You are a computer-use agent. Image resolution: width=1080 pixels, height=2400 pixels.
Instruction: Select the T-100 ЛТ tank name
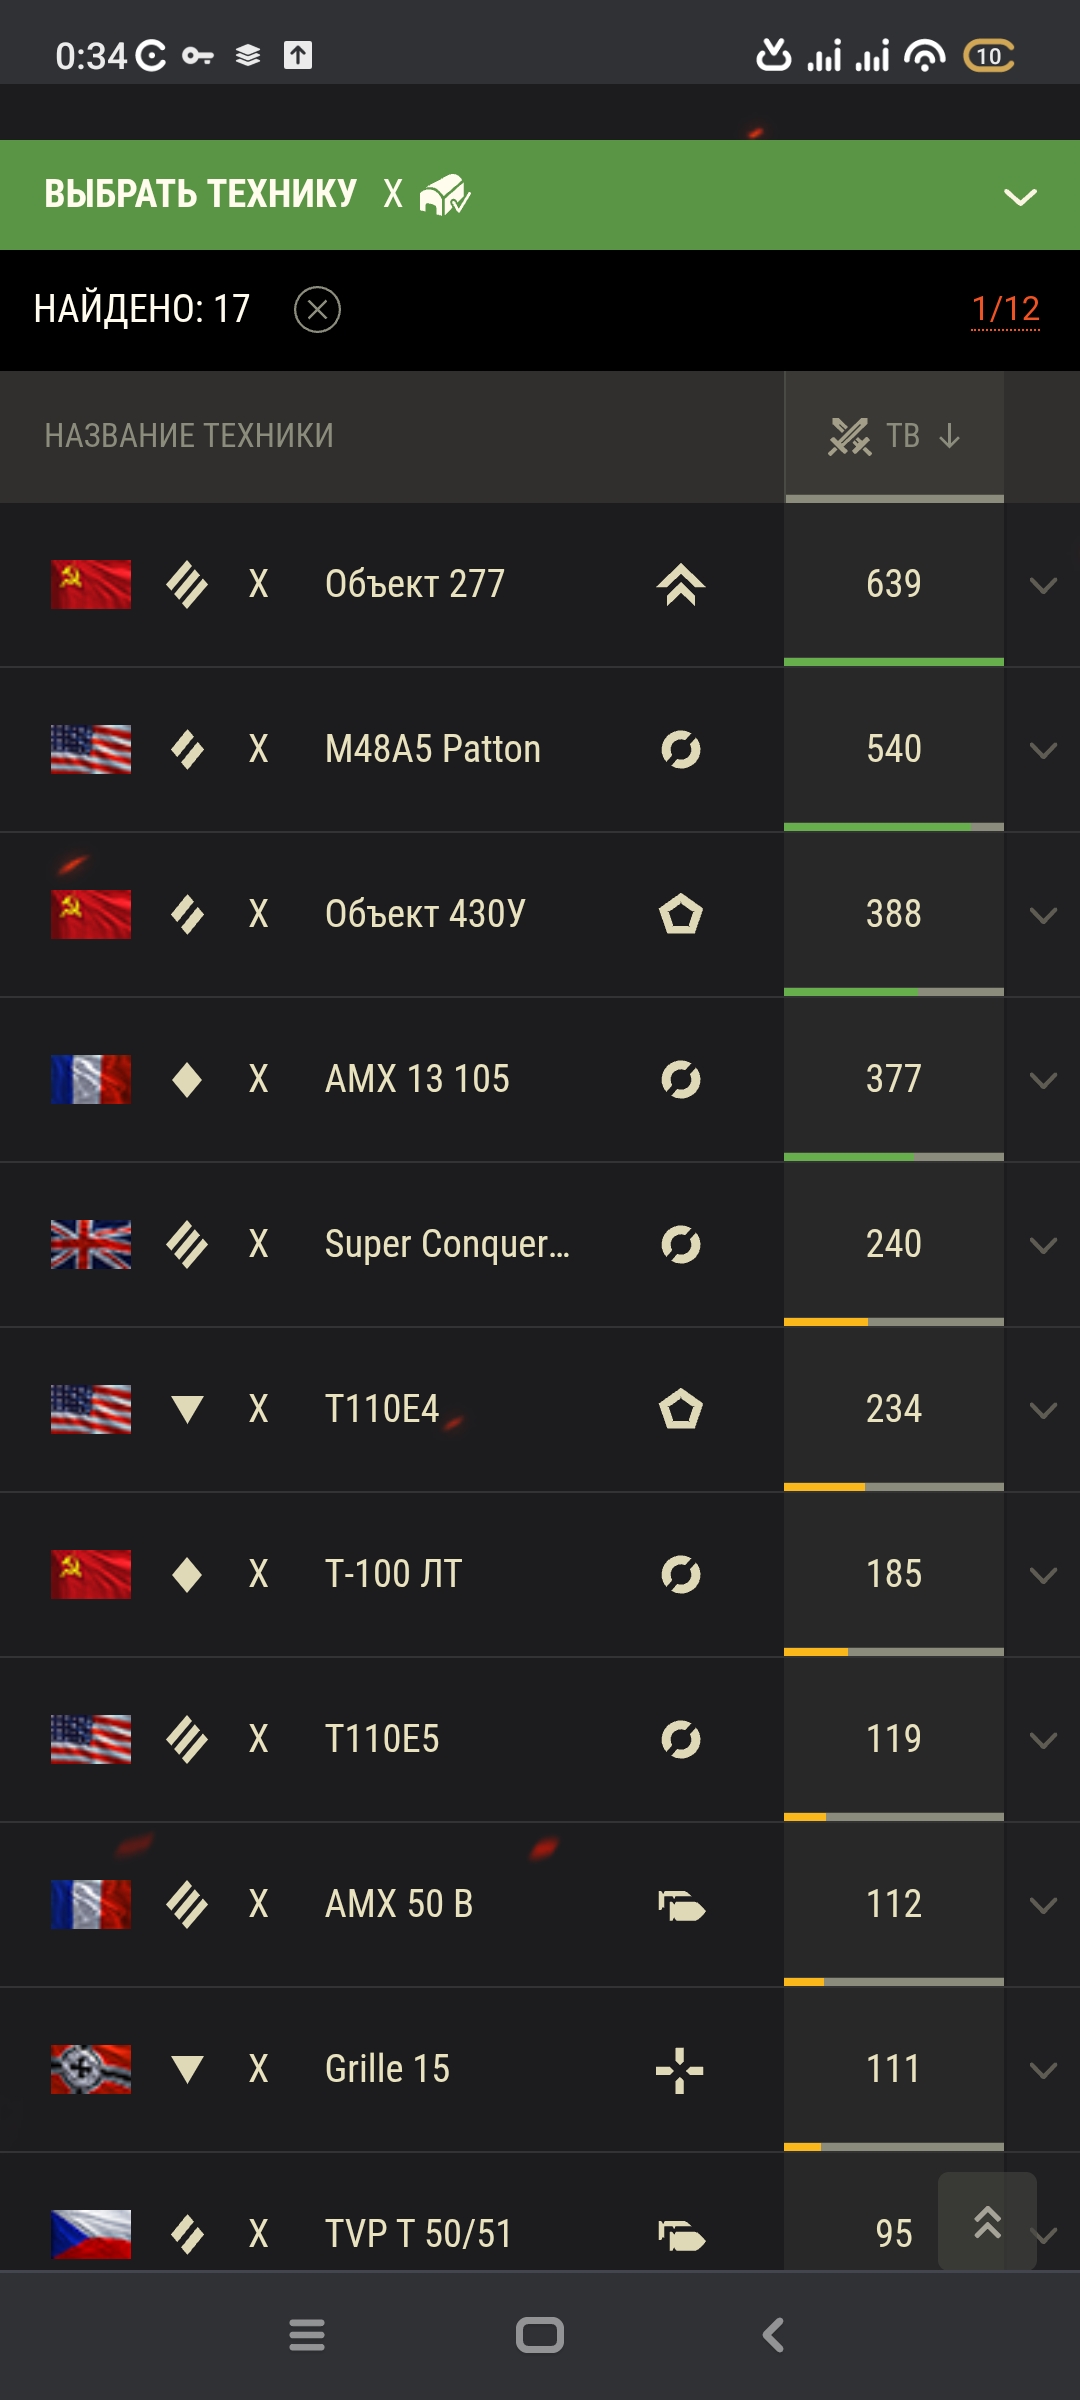[x=393, y=1575]
